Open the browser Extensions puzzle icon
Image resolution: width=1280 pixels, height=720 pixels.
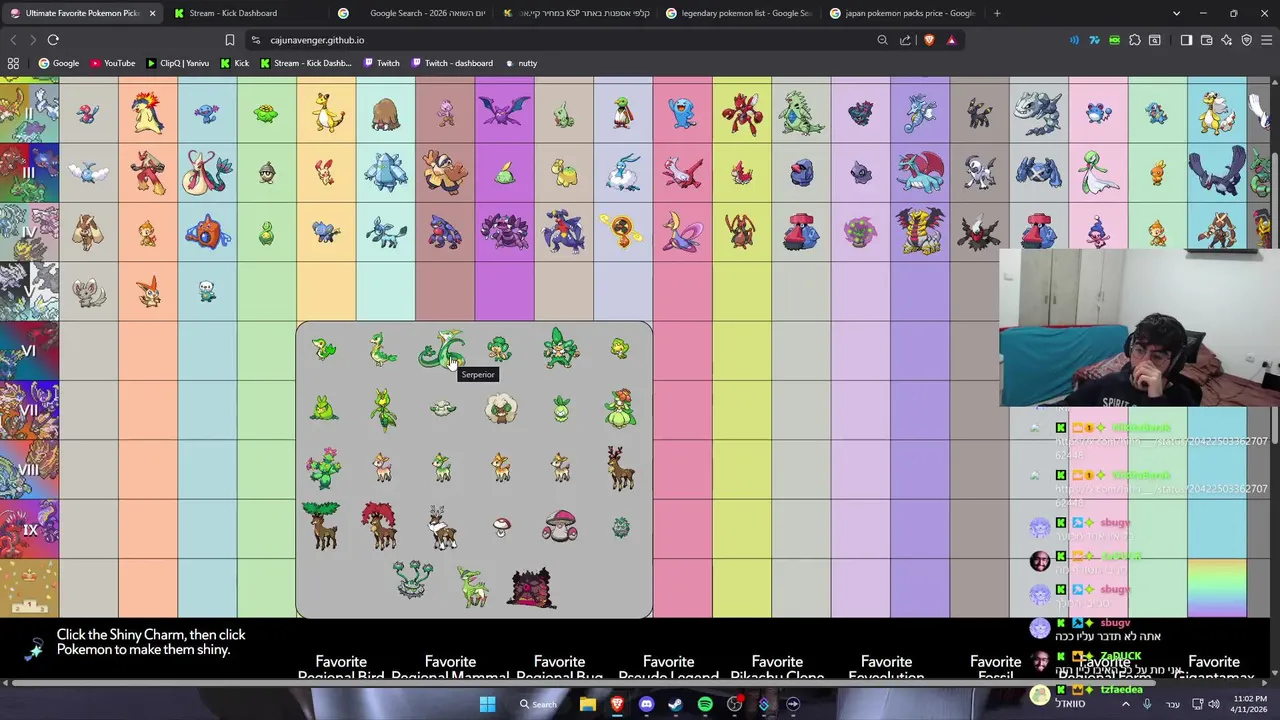pyautogui.click(x=1135, y=40)
